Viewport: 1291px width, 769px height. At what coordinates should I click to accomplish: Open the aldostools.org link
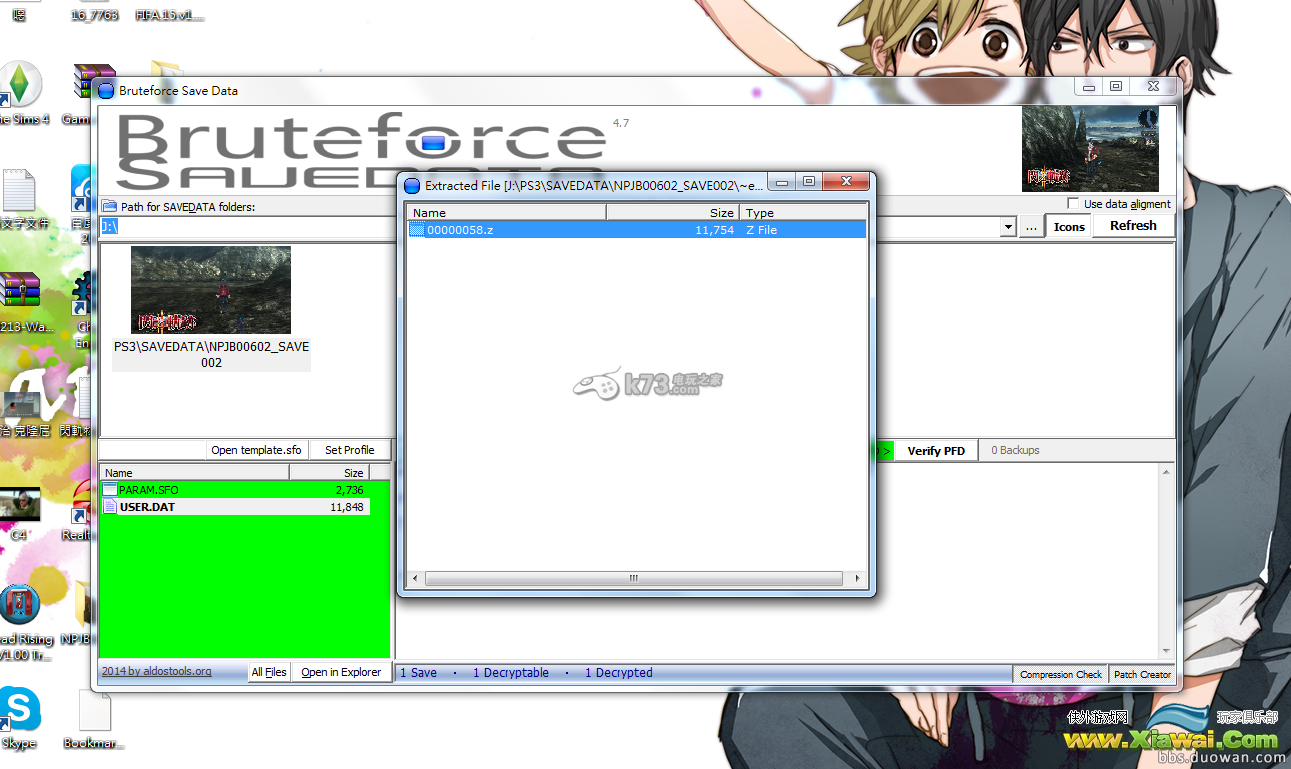click(157, 671)
